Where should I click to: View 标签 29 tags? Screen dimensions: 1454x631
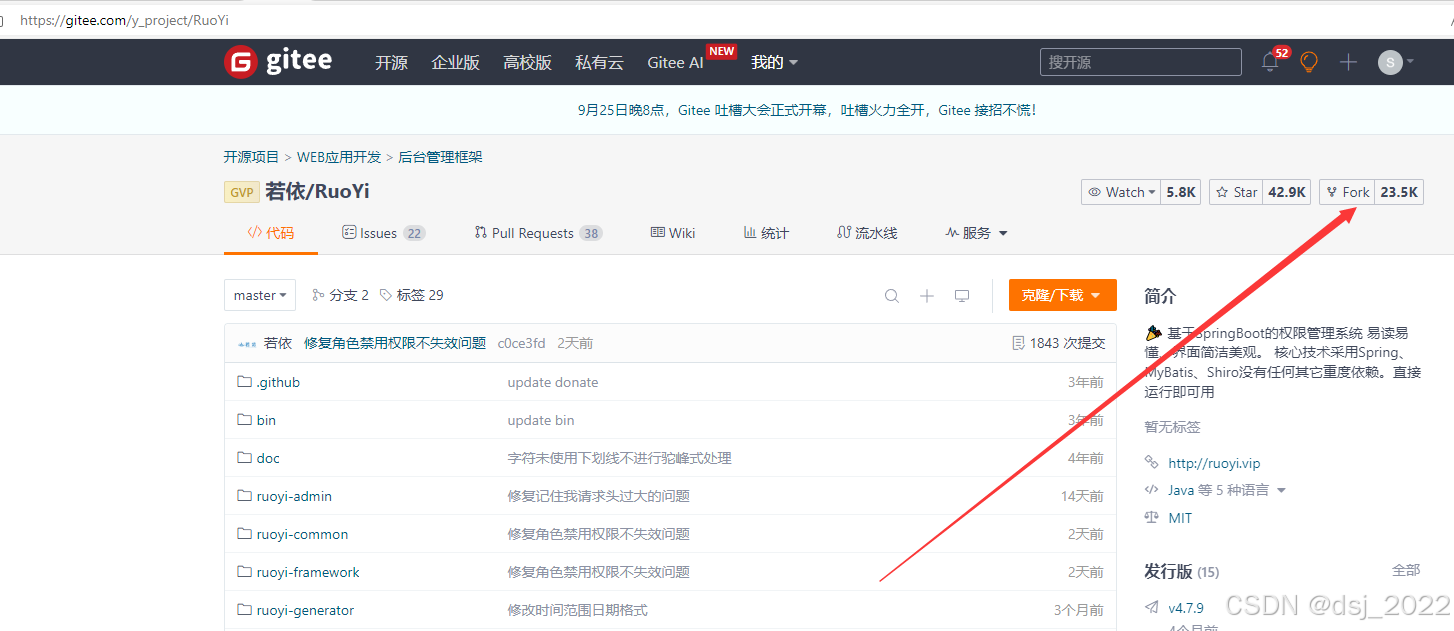tap(412, 295)
